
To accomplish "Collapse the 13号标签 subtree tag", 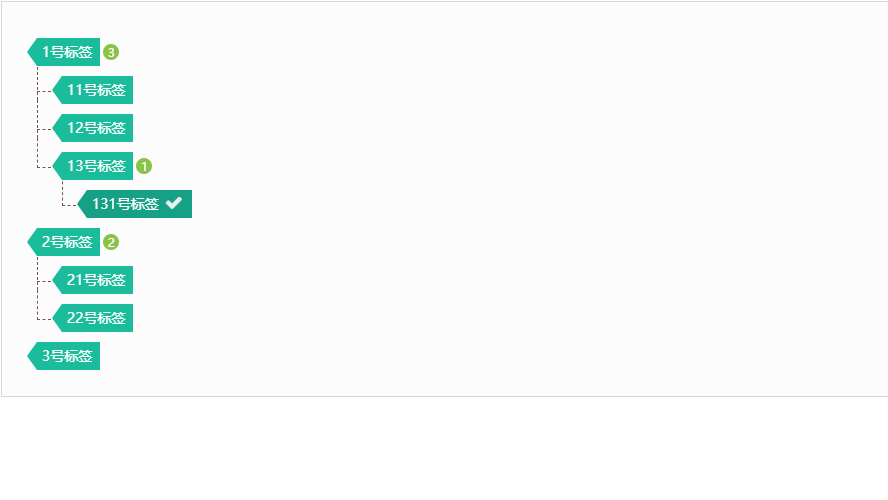I will tap(93, 166).
